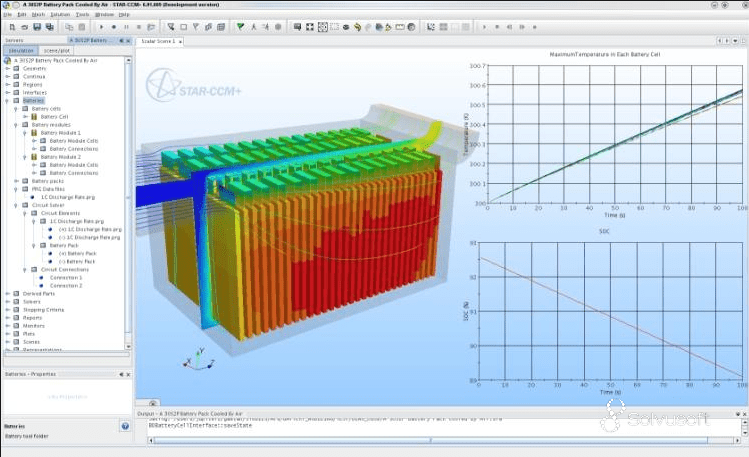Screen dimensions: 749x457
Task: Click the globe icon in the toolbar
Action: 411,27
